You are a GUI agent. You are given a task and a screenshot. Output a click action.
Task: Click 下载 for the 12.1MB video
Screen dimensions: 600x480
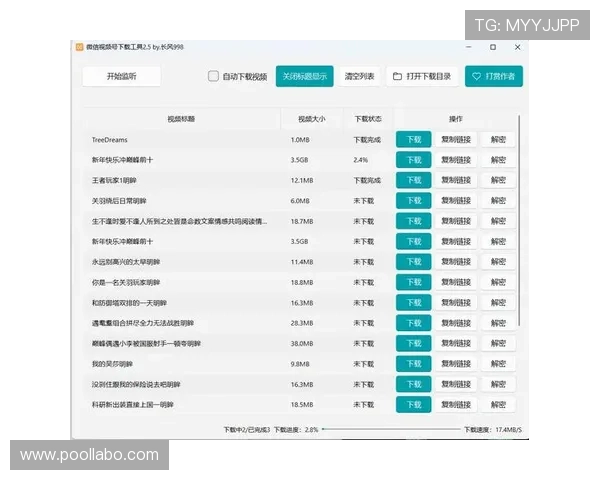(x=414, y=180)
